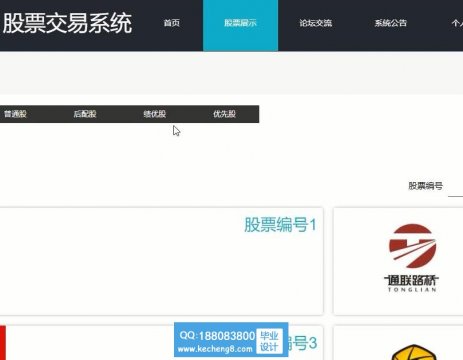The image size is (463, 360).
Task: Filter stocks by 后配股 category
Action: point(85,114)
